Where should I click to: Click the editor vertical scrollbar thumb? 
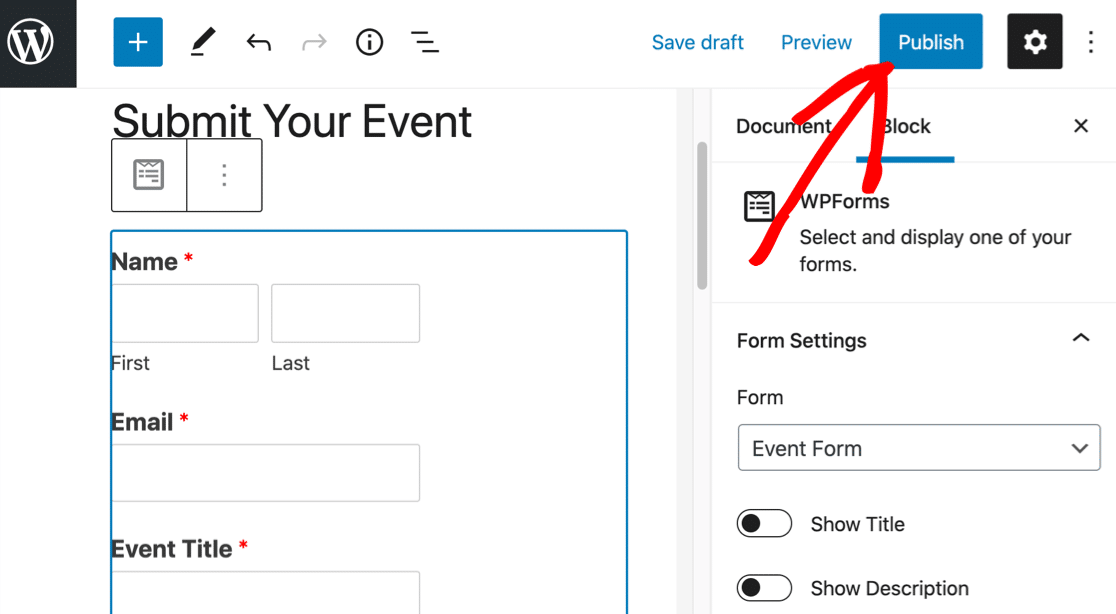pos(702,216)
